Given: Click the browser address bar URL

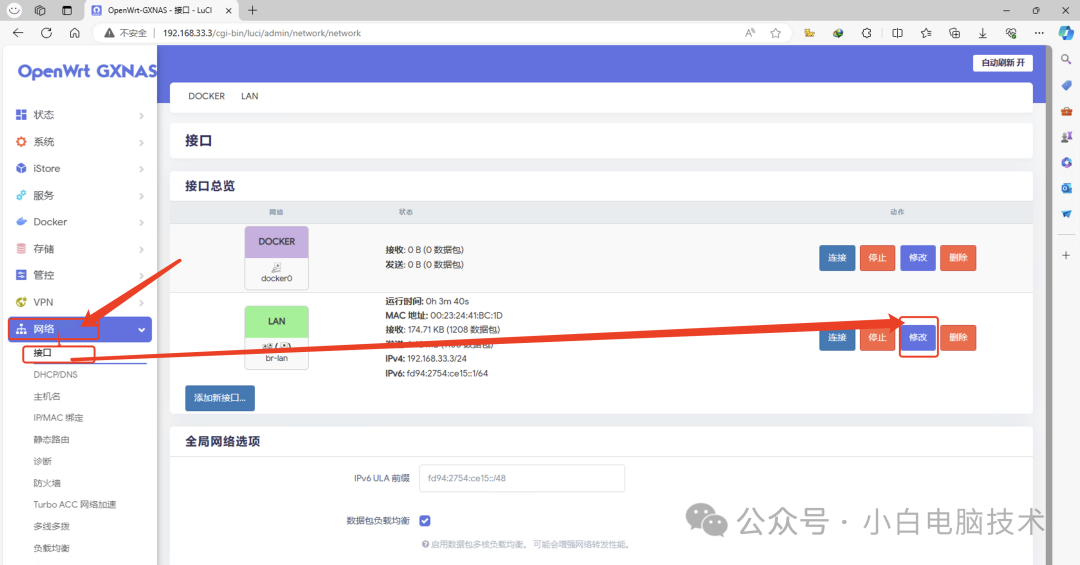Looking at the screenshot, I should point(262,33).
